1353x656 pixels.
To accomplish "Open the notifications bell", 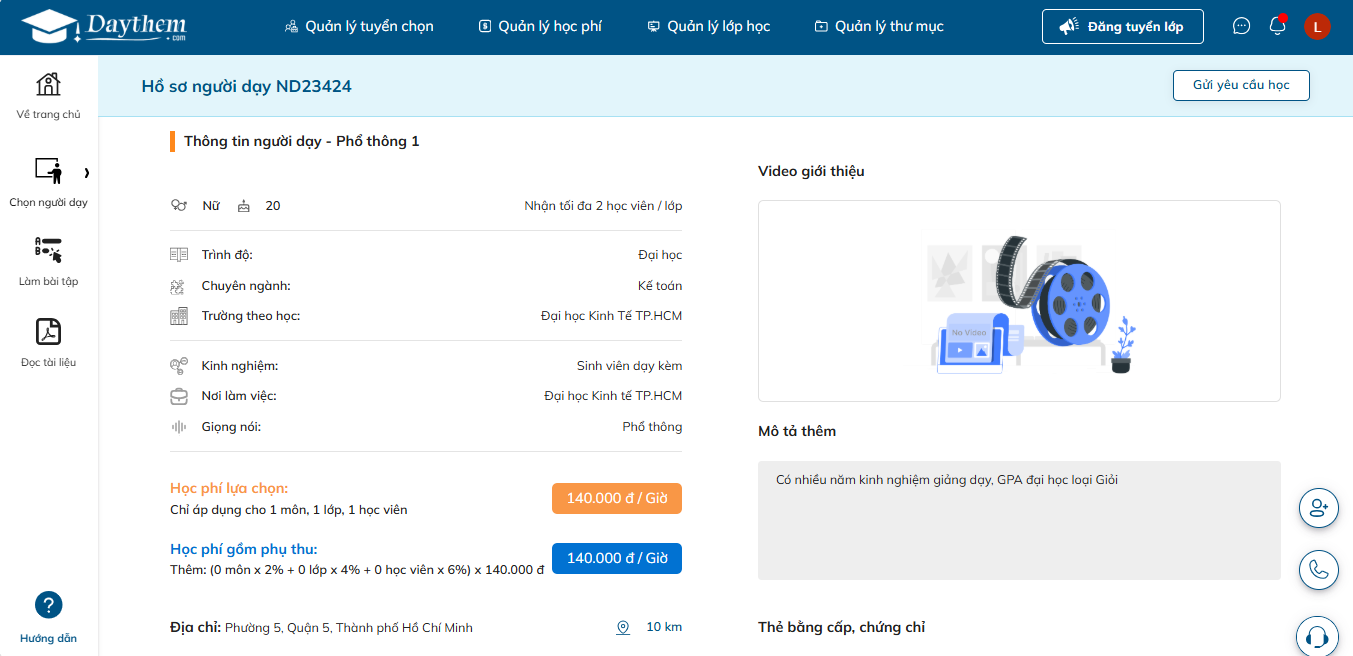I will pyautogui.click(x=1277, y=27).
